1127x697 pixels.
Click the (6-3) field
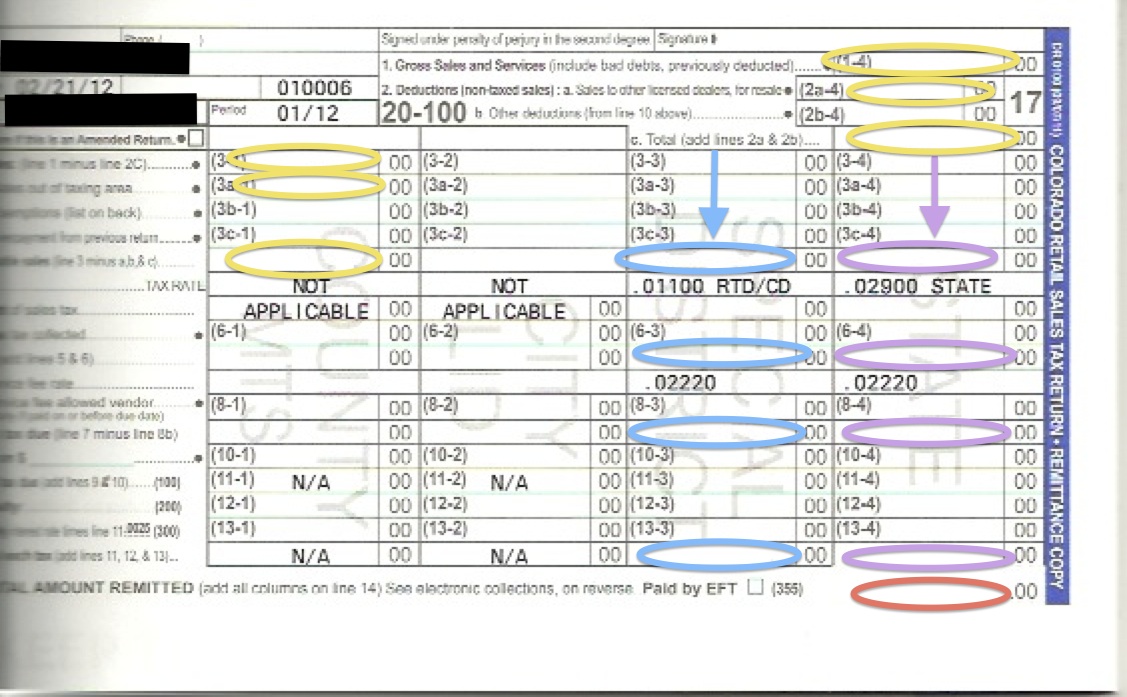712,333
